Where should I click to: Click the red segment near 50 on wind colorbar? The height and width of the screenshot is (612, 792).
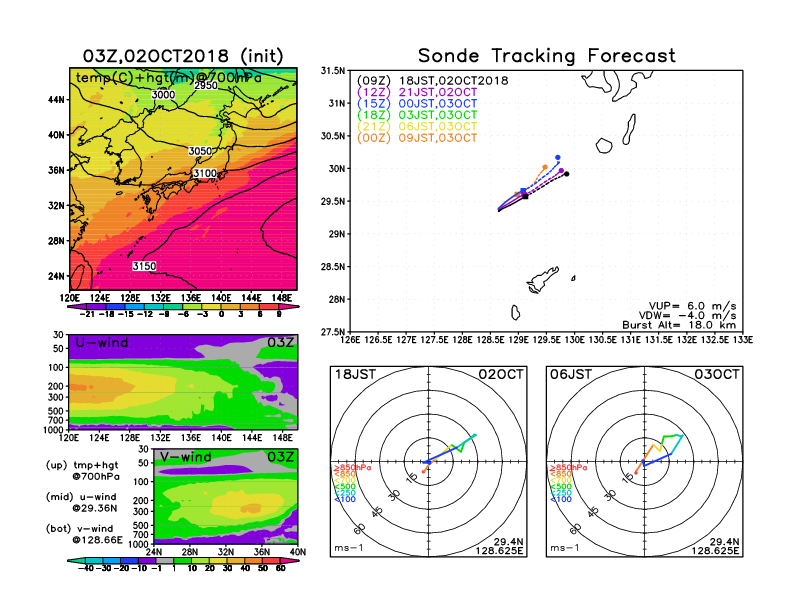click(270, 560)
